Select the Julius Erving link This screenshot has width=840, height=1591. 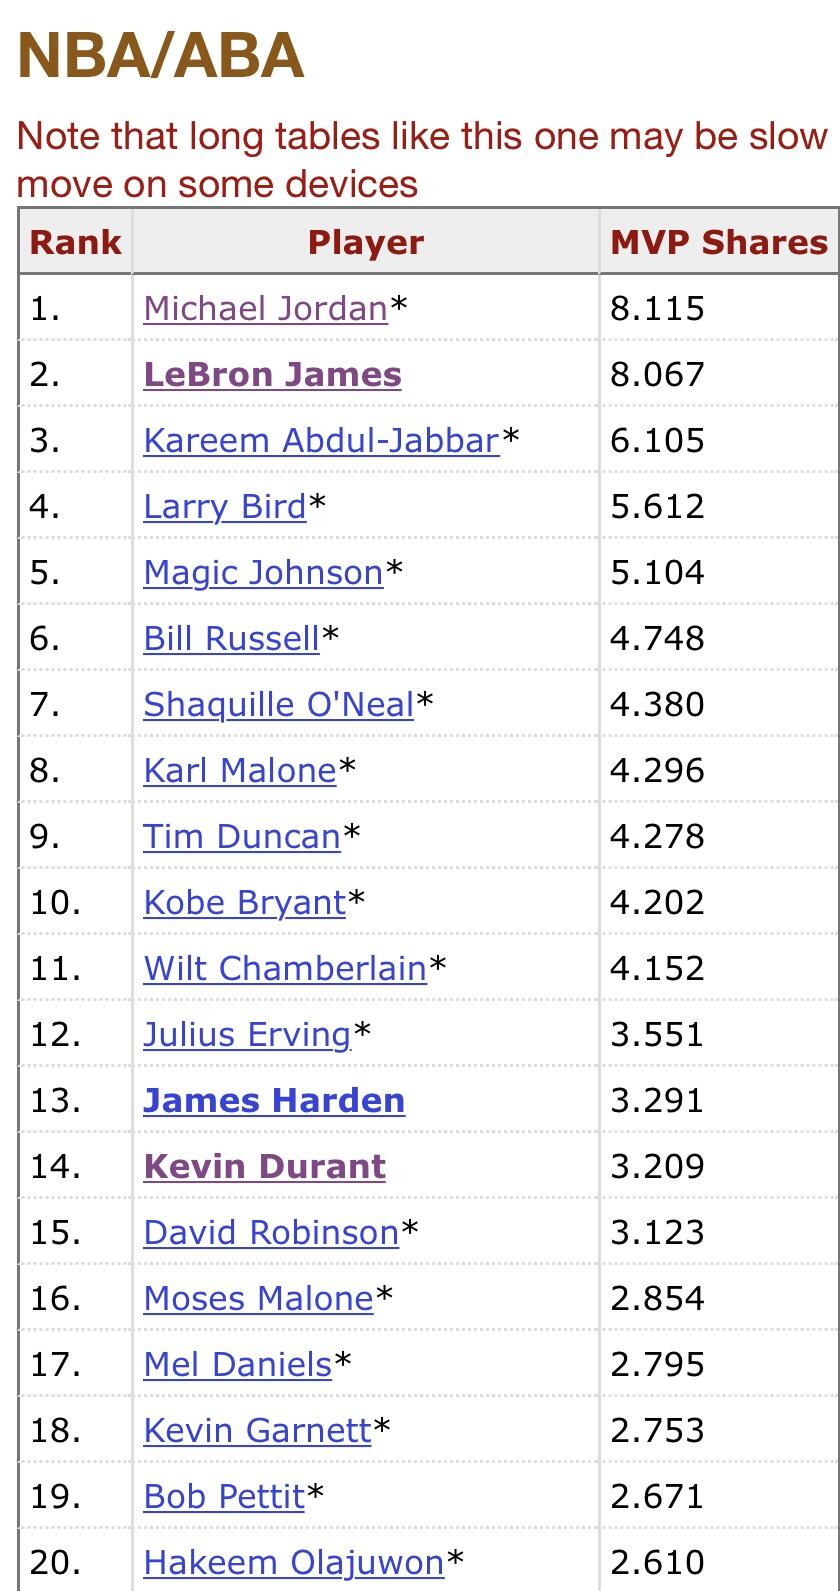pyautogui.click(x=247, y=1034)
